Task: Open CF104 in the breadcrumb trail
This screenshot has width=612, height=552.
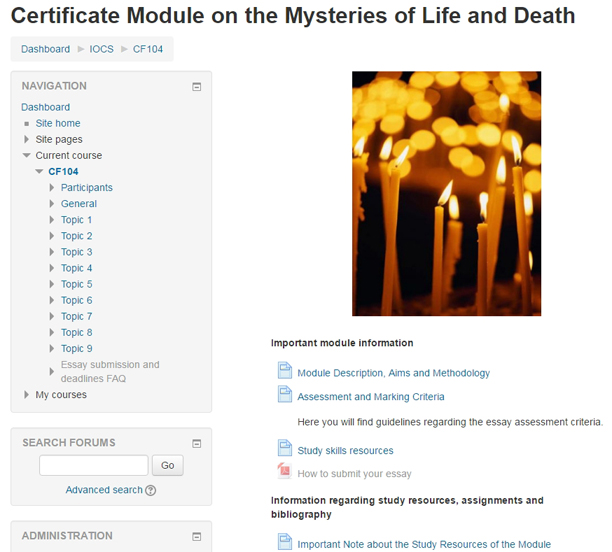Action: point(148,49)
